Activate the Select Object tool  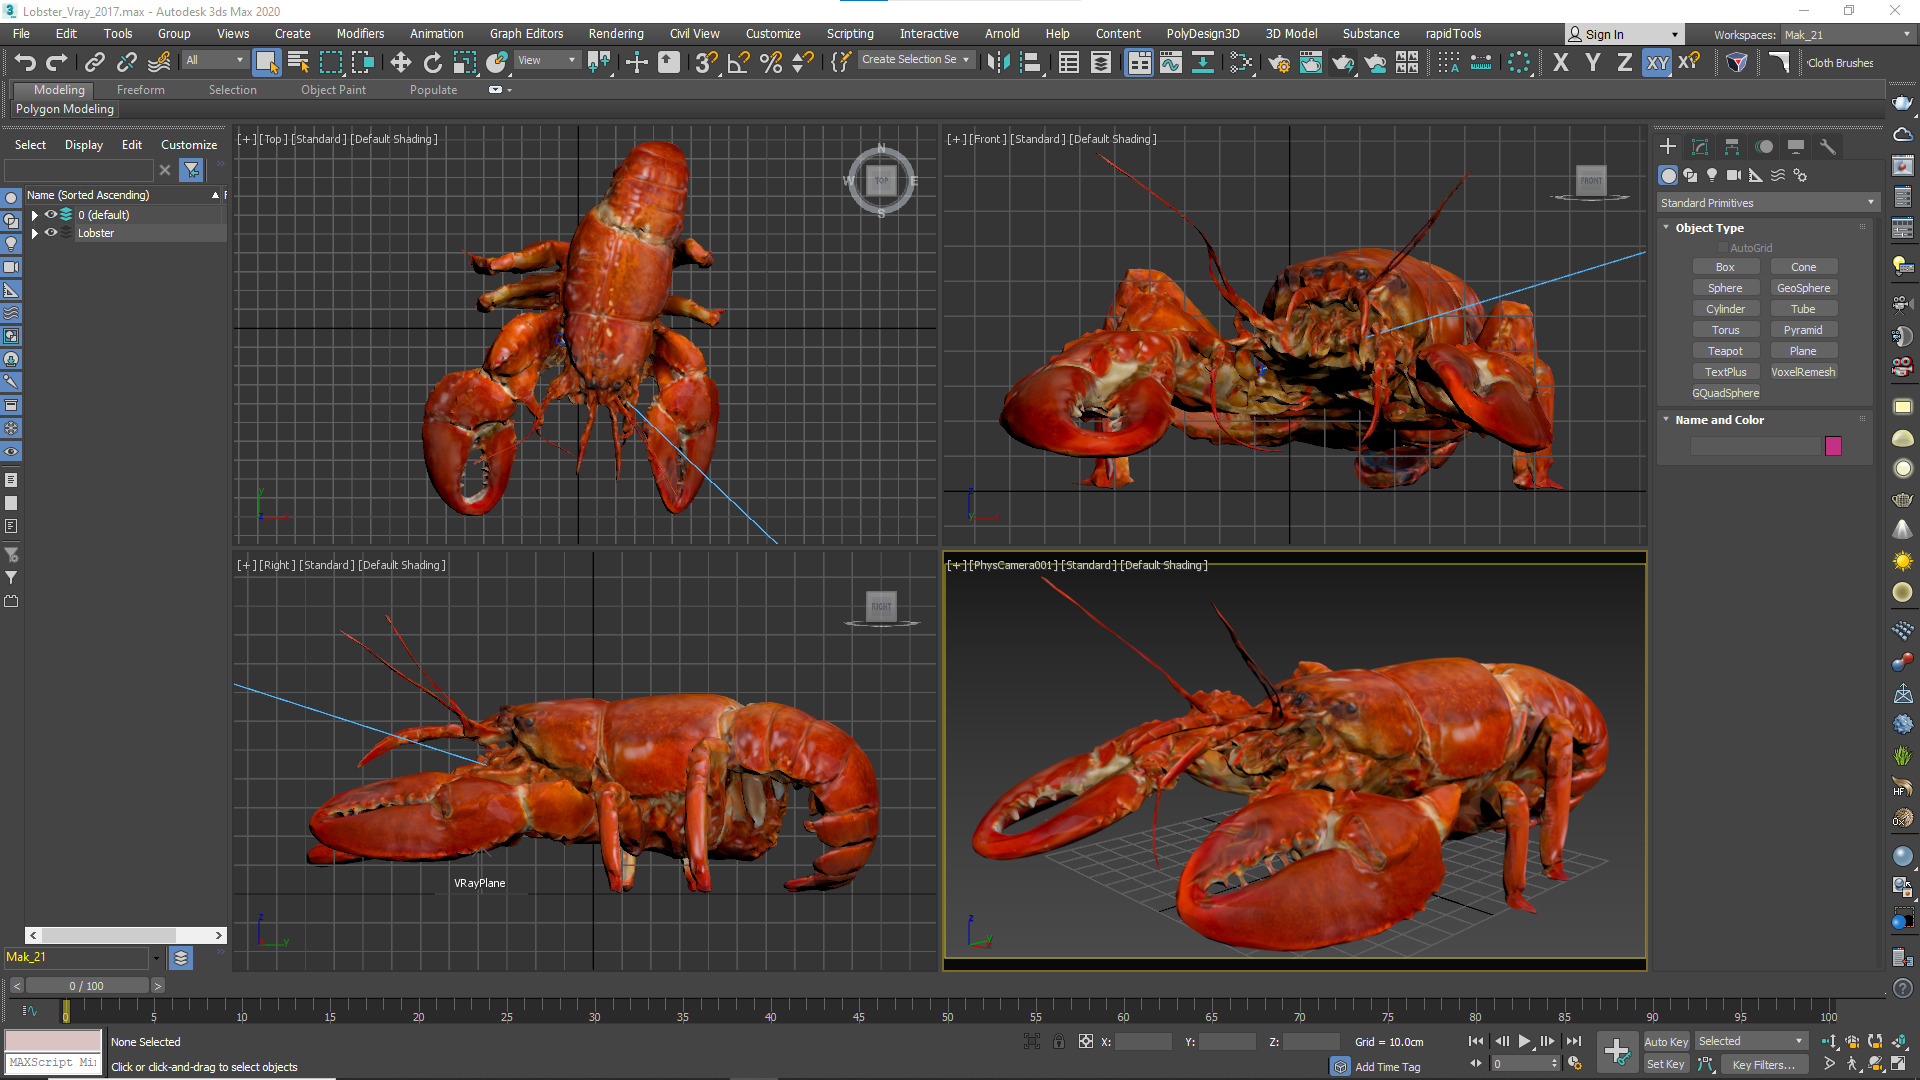coord(266,62)
